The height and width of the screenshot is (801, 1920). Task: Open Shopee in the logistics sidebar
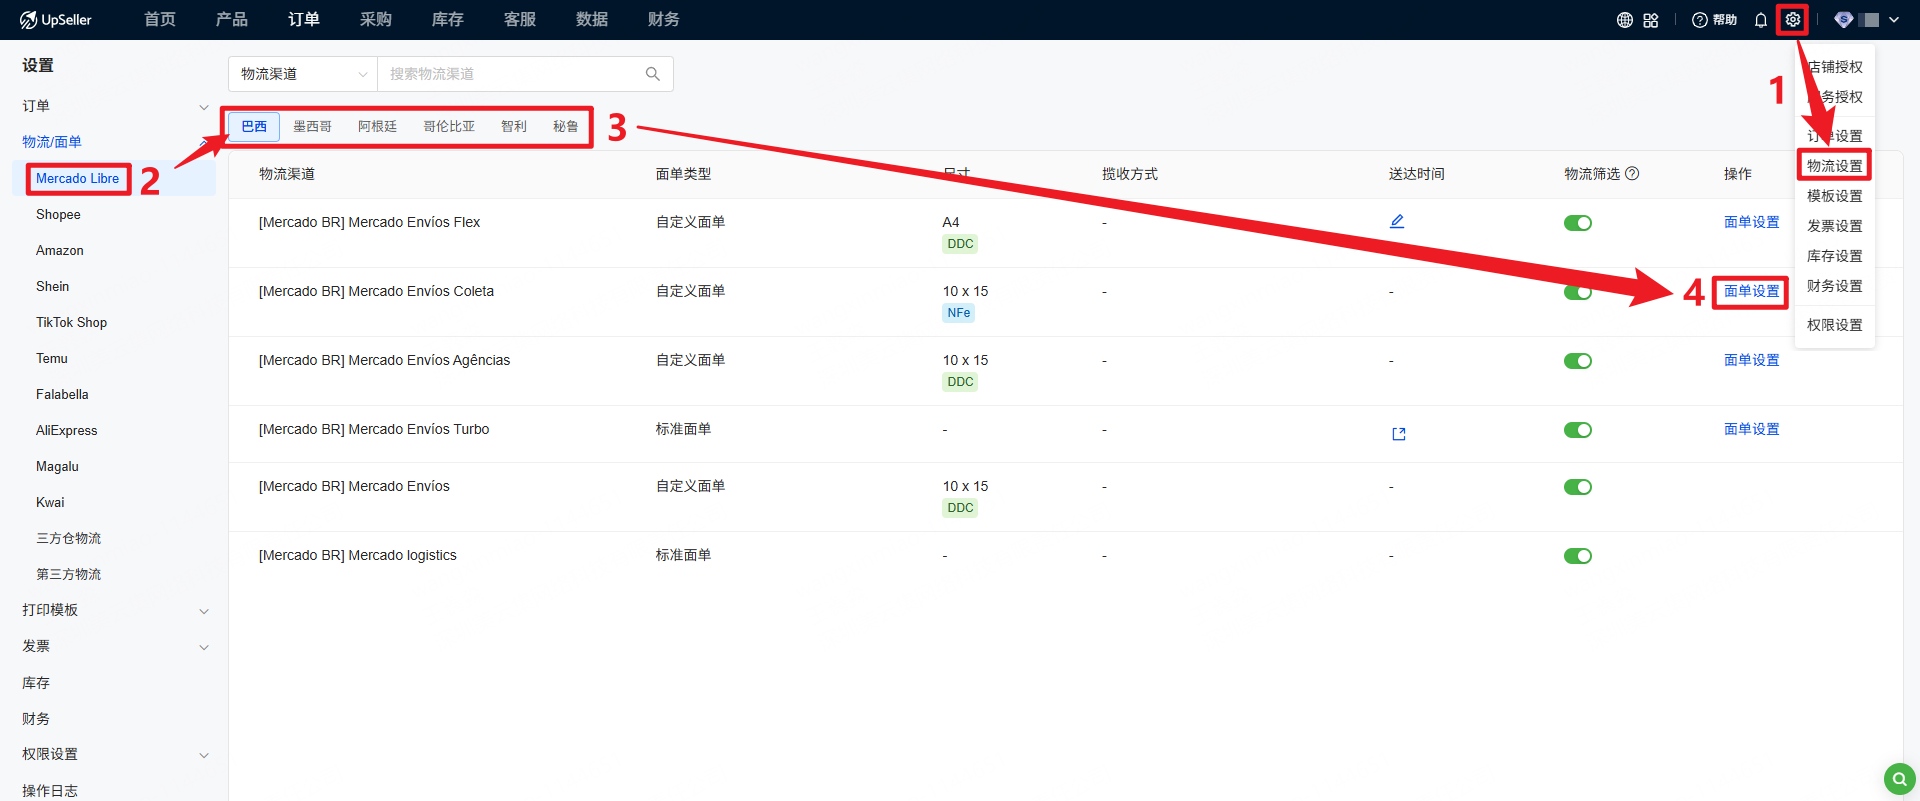coord(58,214)
